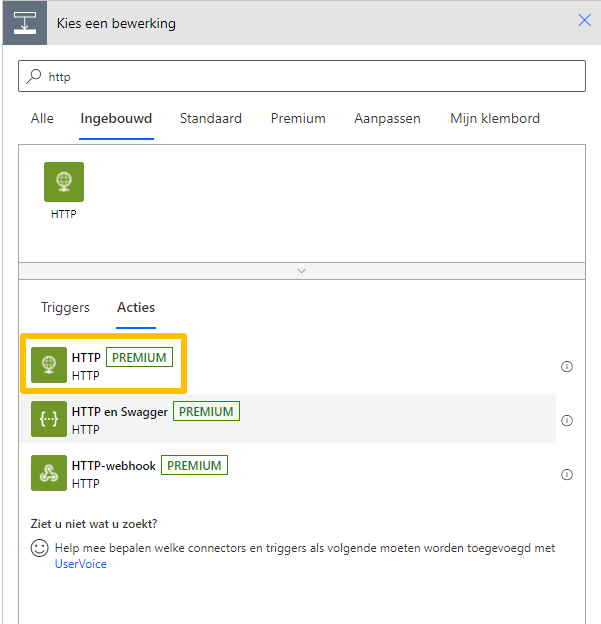Show info for HTTP en Swagger
The image size is (601, 624).
(567, 421)
